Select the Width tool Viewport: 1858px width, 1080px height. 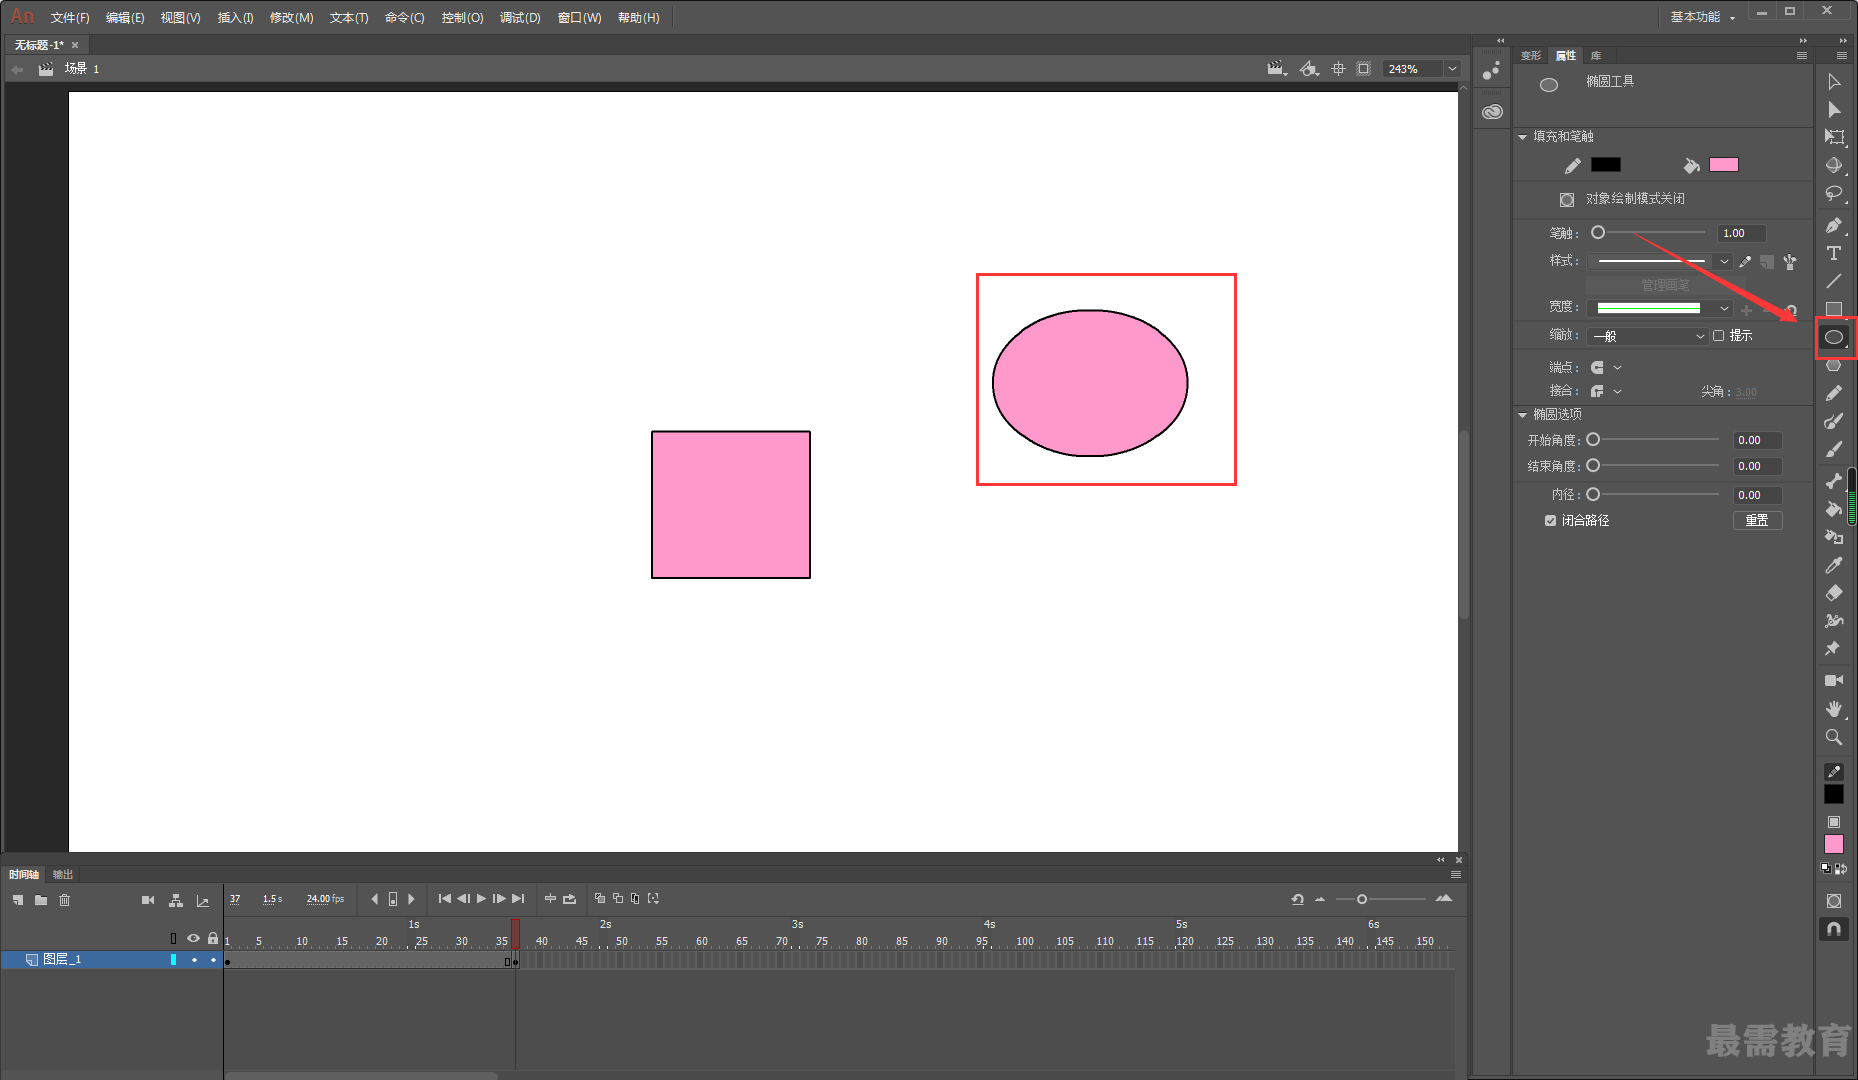tap(1833, 622)
